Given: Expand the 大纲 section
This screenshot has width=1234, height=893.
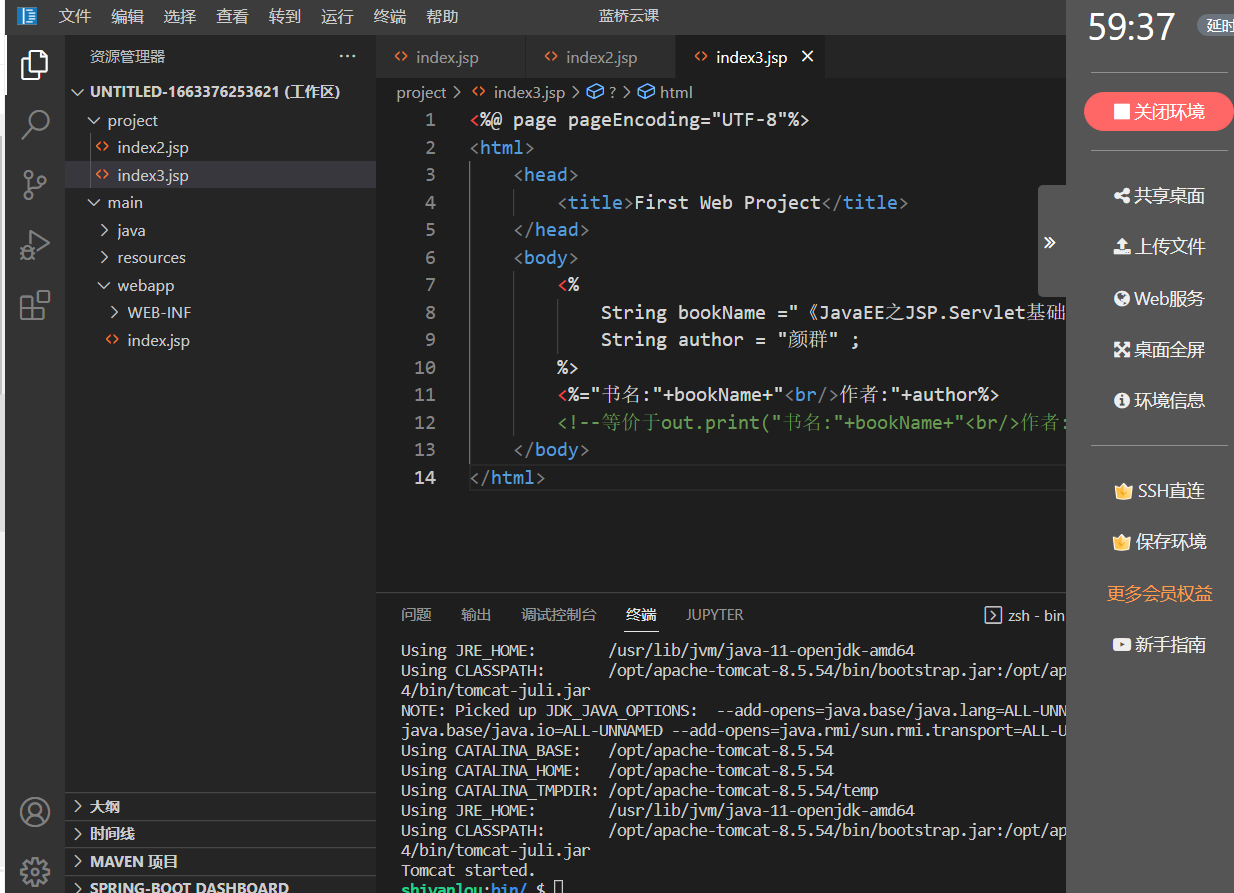Looking at the screenshot, I should (221, 806).
